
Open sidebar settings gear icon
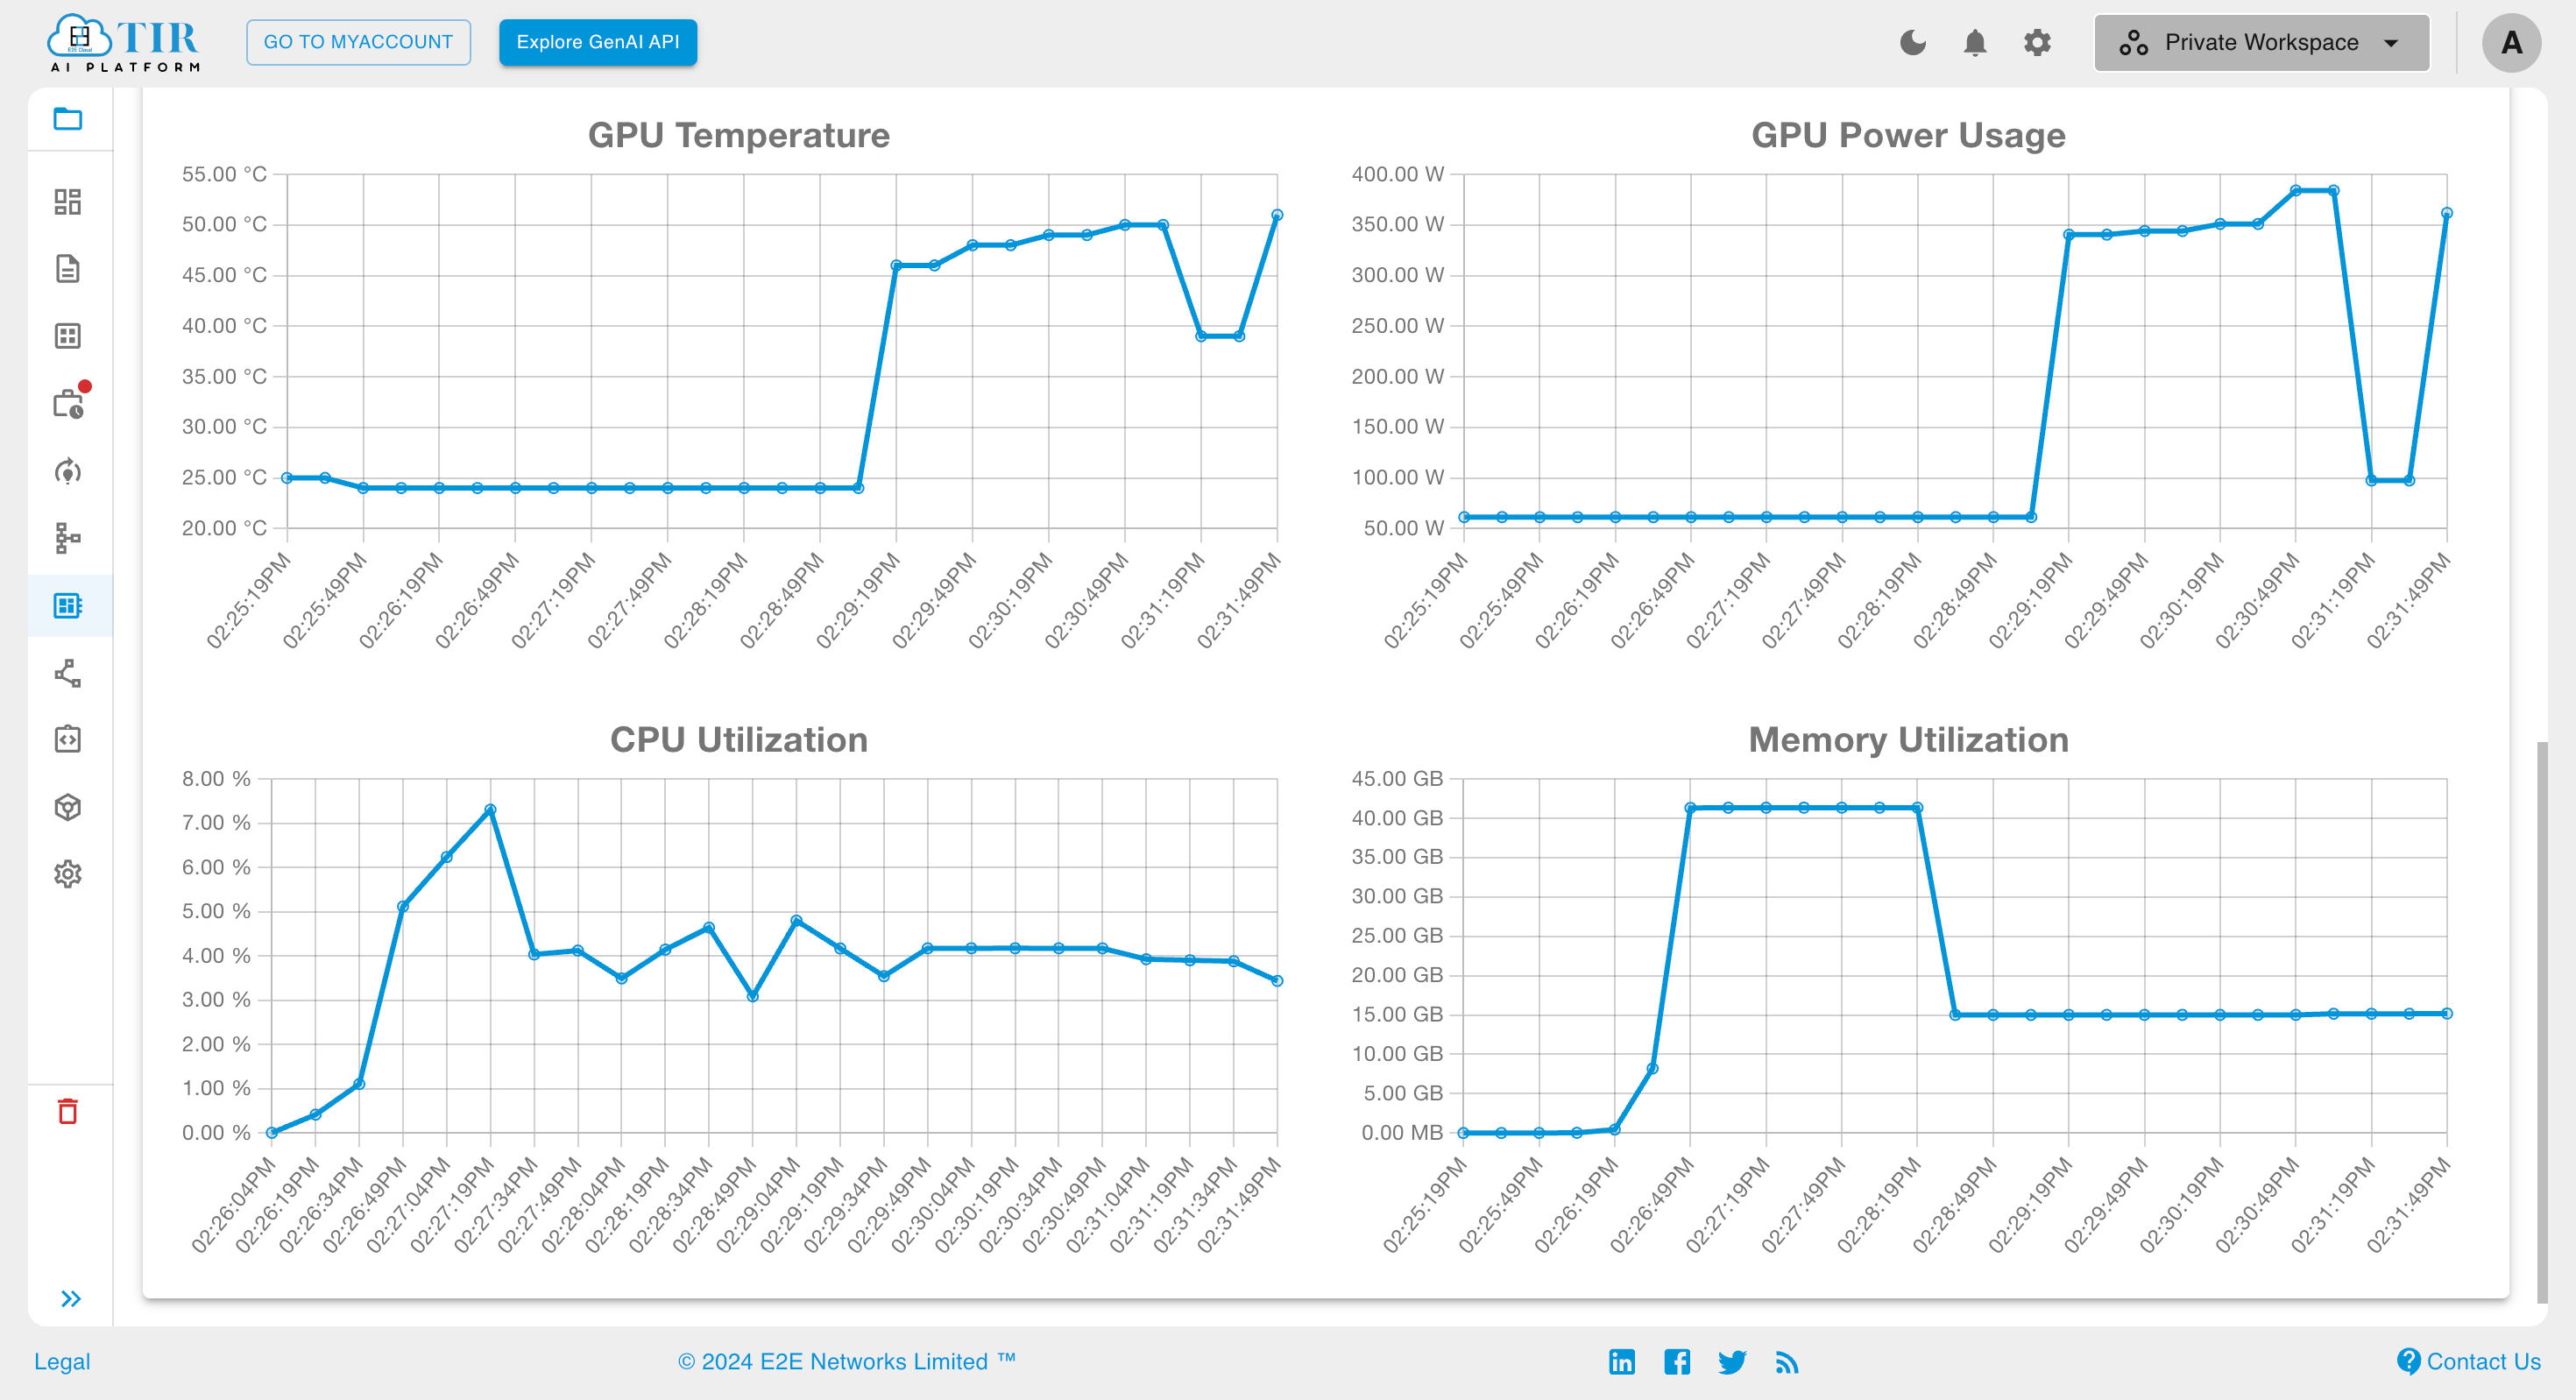tap(68, 874)
